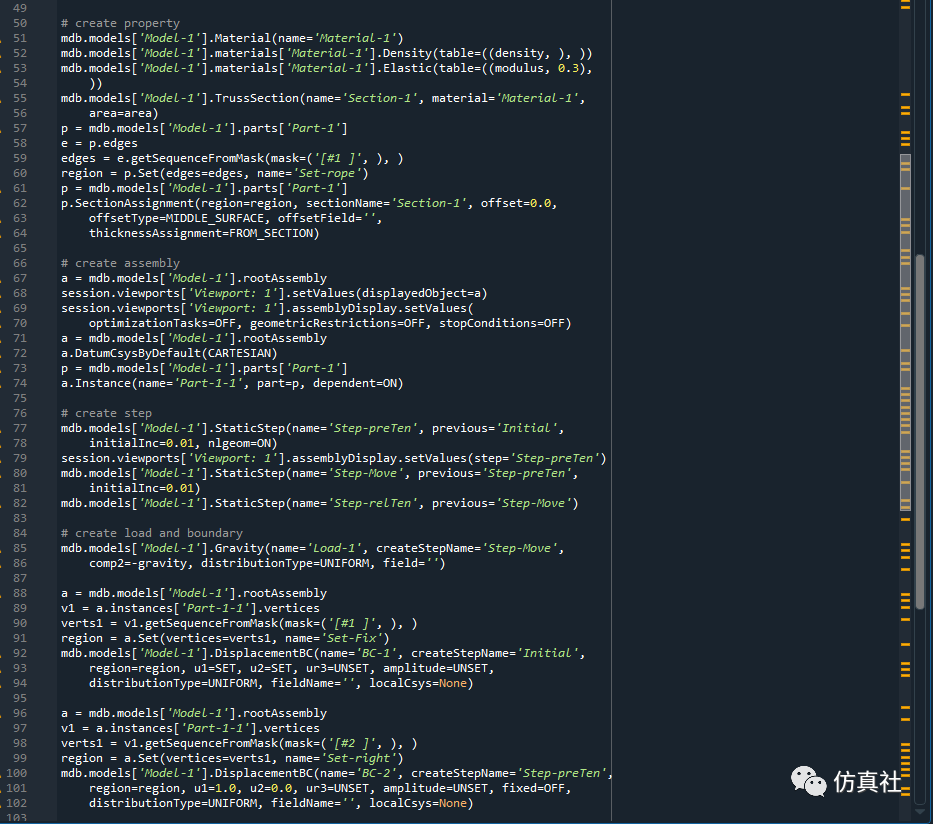The image size is (933, 824).
Task: Click optimizationTasks=OFF on line 70
Action: 162,323
